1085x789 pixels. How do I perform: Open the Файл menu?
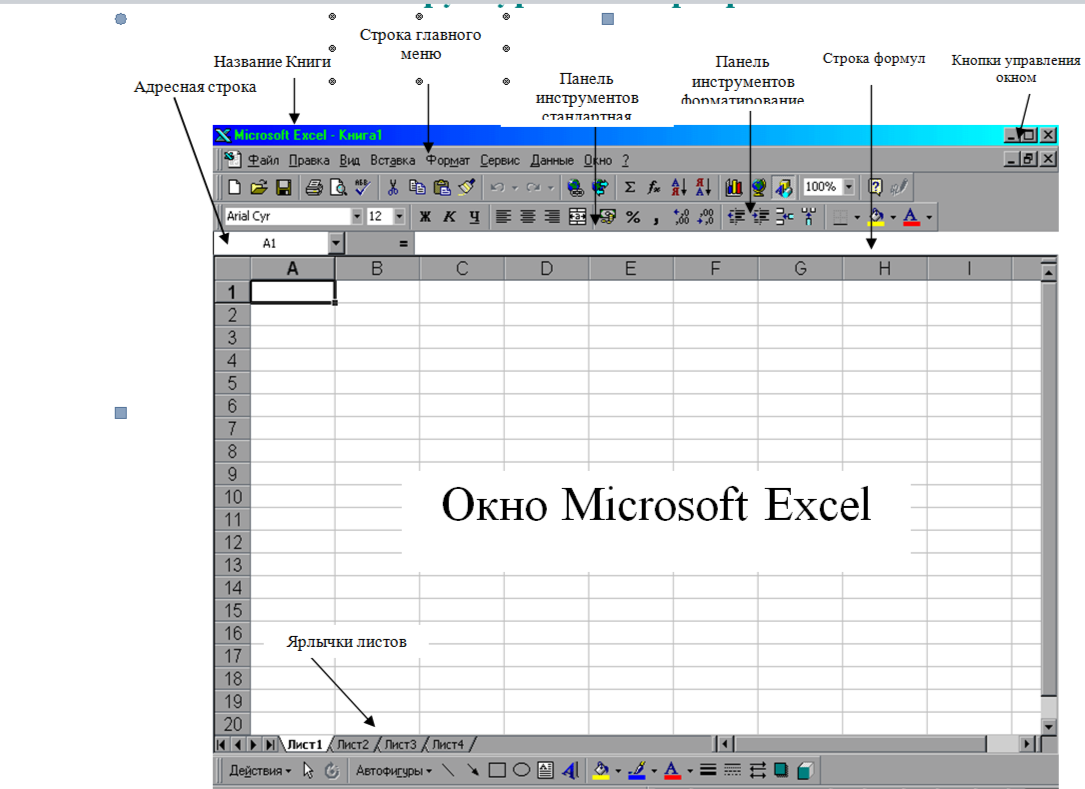click(264, 161)
